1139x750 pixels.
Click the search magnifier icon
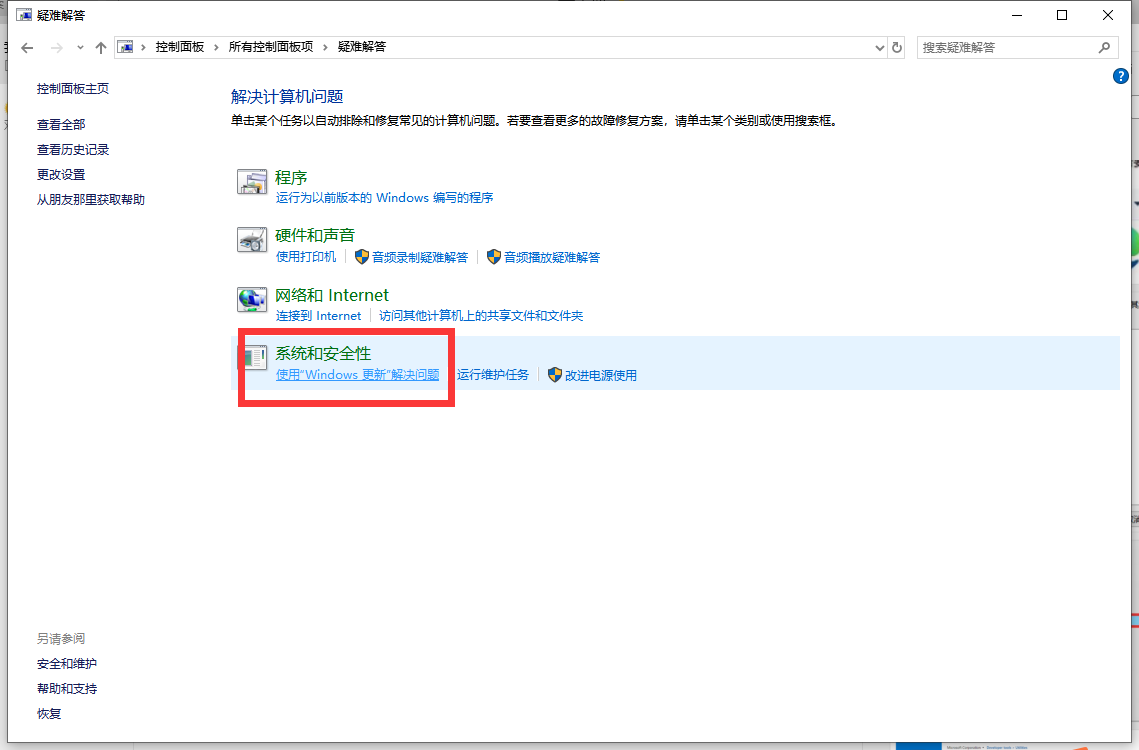pyautogui.click(x=1104, y=47)
